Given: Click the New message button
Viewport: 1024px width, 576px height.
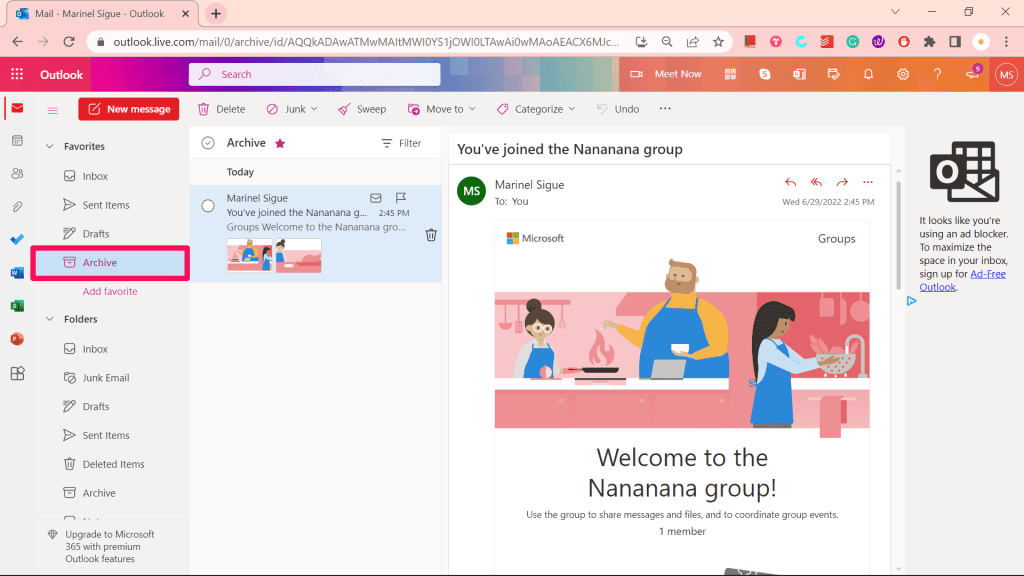Looking at the screenshot, I should point(128,109).
